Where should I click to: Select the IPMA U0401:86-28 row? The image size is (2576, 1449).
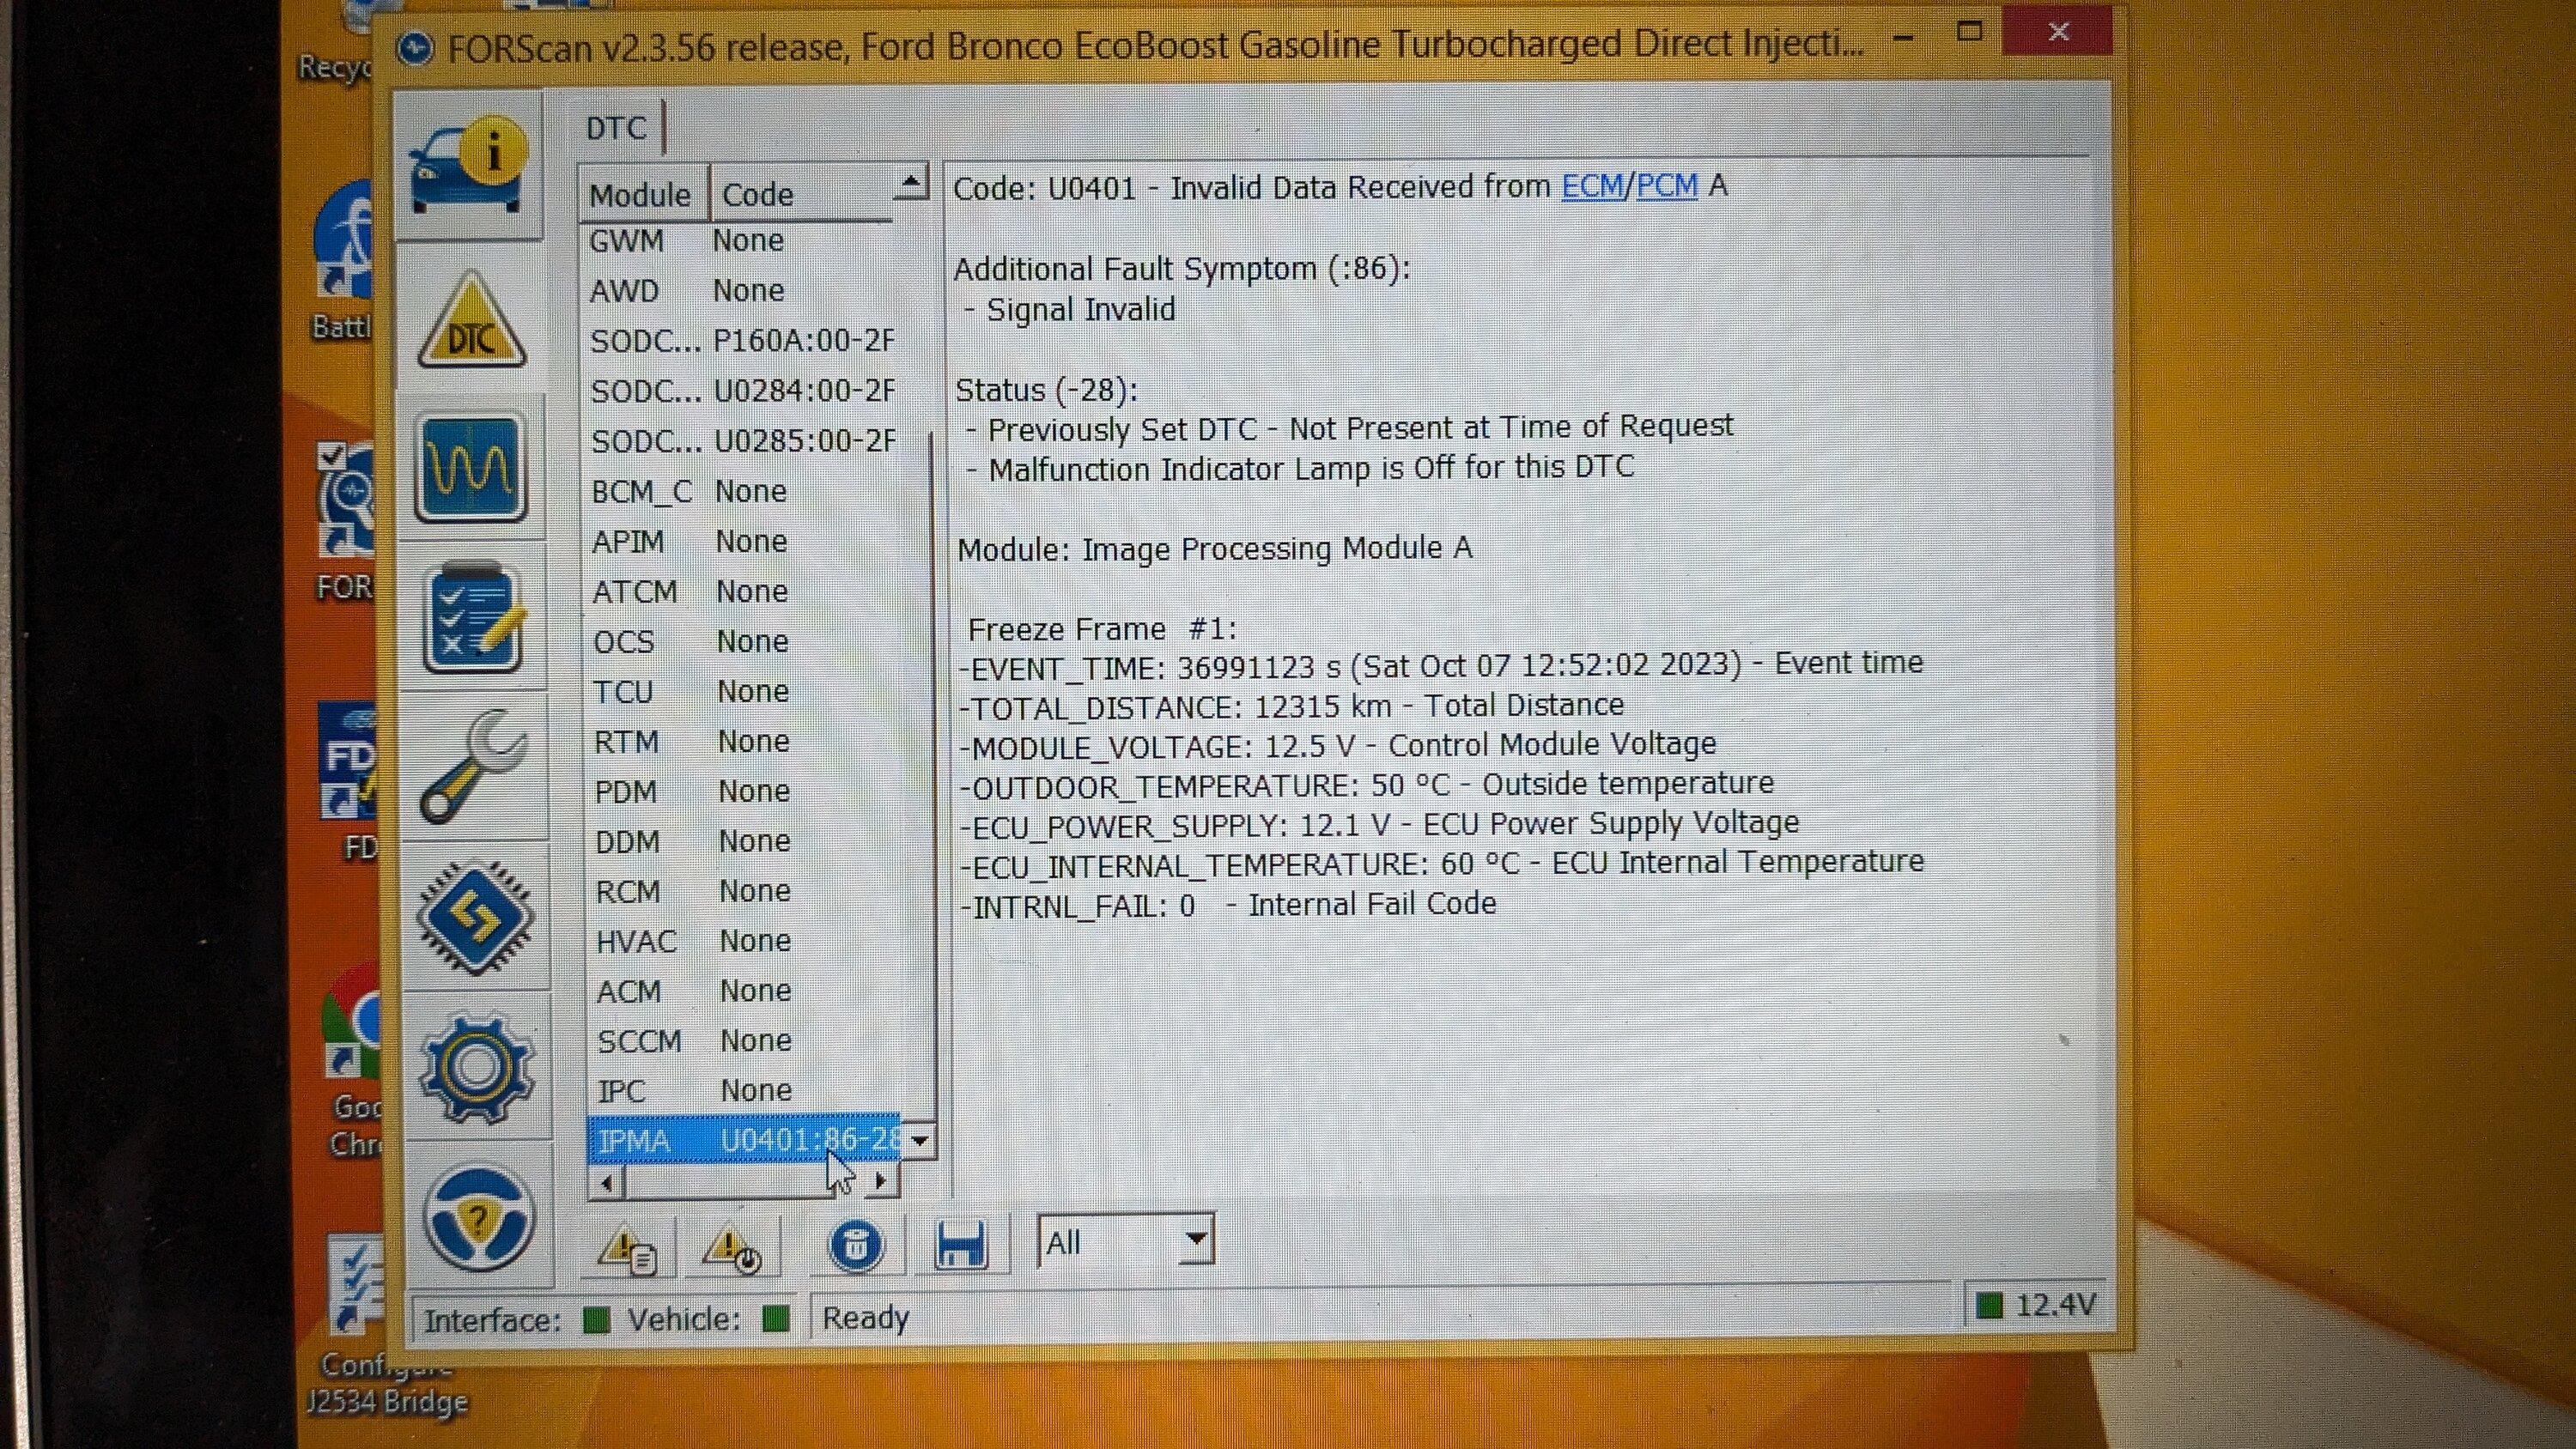[x=744, y=1140]
